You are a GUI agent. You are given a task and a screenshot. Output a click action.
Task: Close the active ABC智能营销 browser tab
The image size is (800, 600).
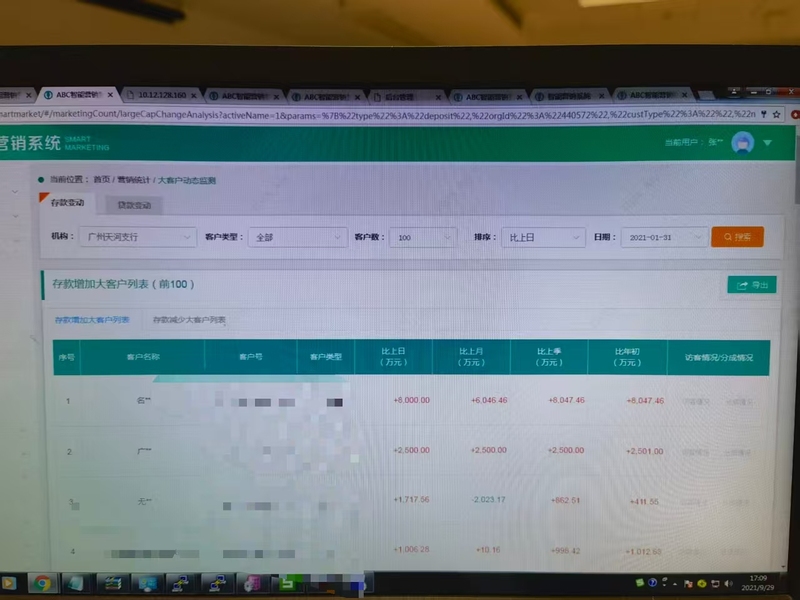coord(110,95)
